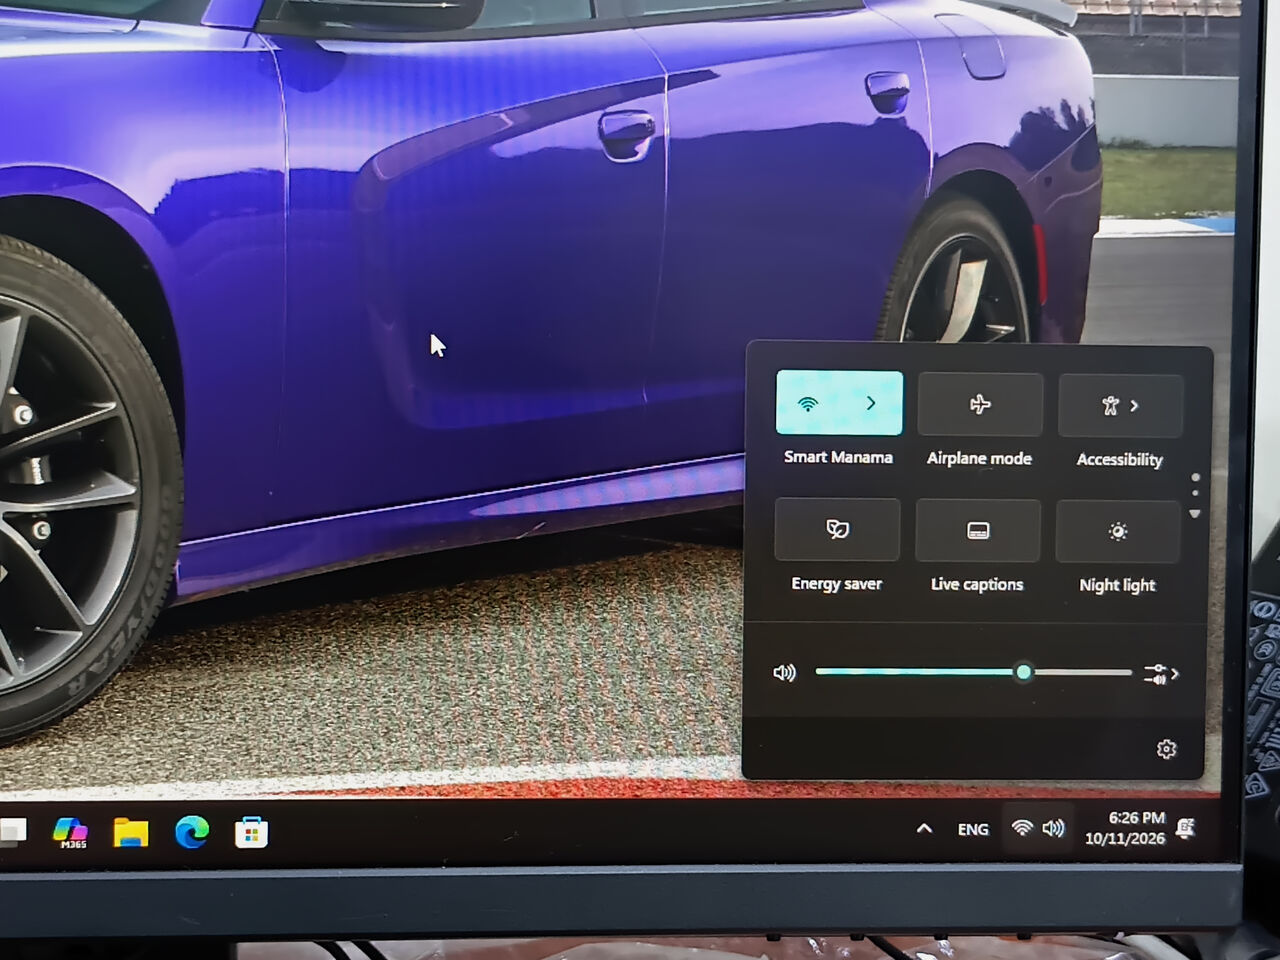Click the "Accessibility" label text
Viewport: 1280px width, 960px height.
(1120, 459)
